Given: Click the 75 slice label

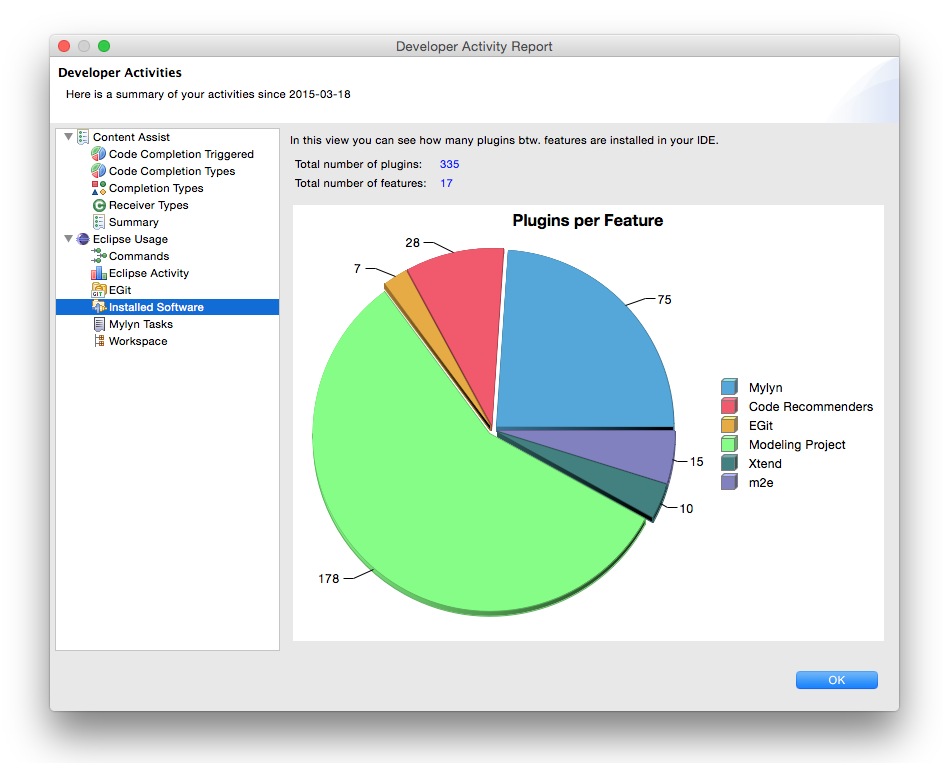Looking at the screenshot, I should (x=665, y=299).
